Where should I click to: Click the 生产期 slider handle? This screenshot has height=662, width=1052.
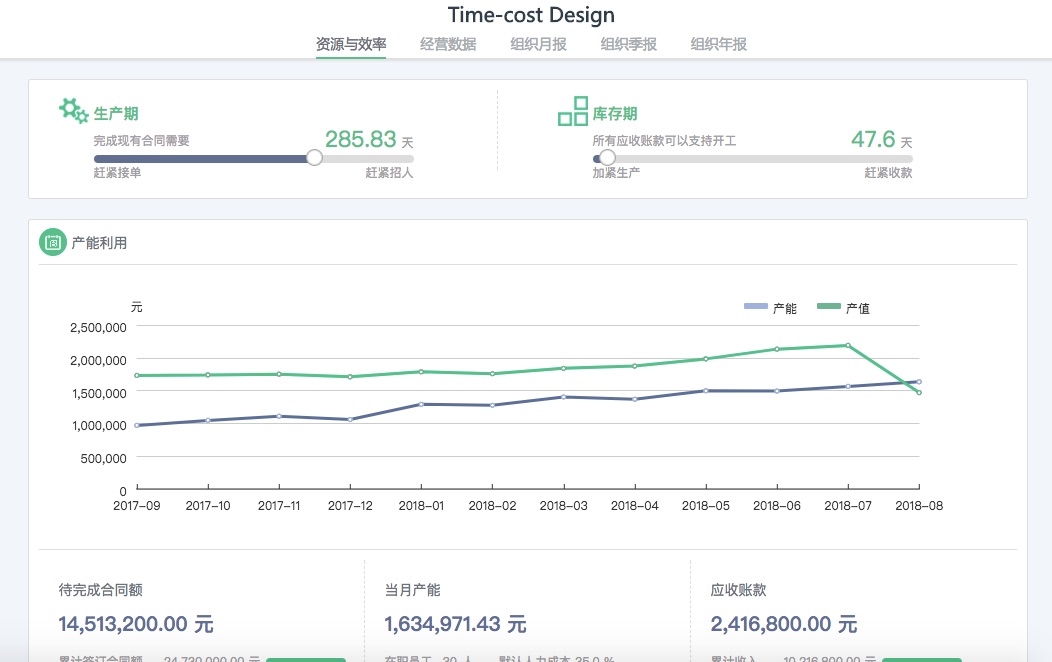click(314, 158)
